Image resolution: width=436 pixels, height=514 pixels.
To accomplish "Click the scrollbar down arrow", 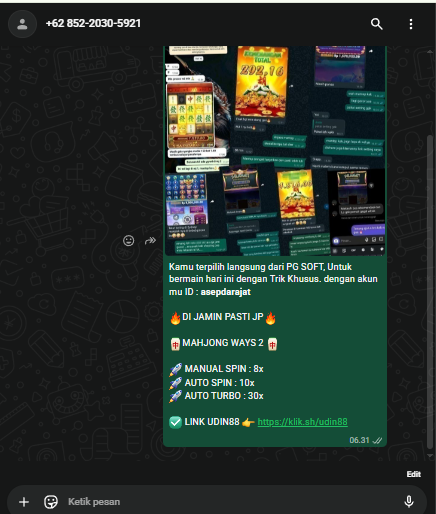I will (430, 456).
